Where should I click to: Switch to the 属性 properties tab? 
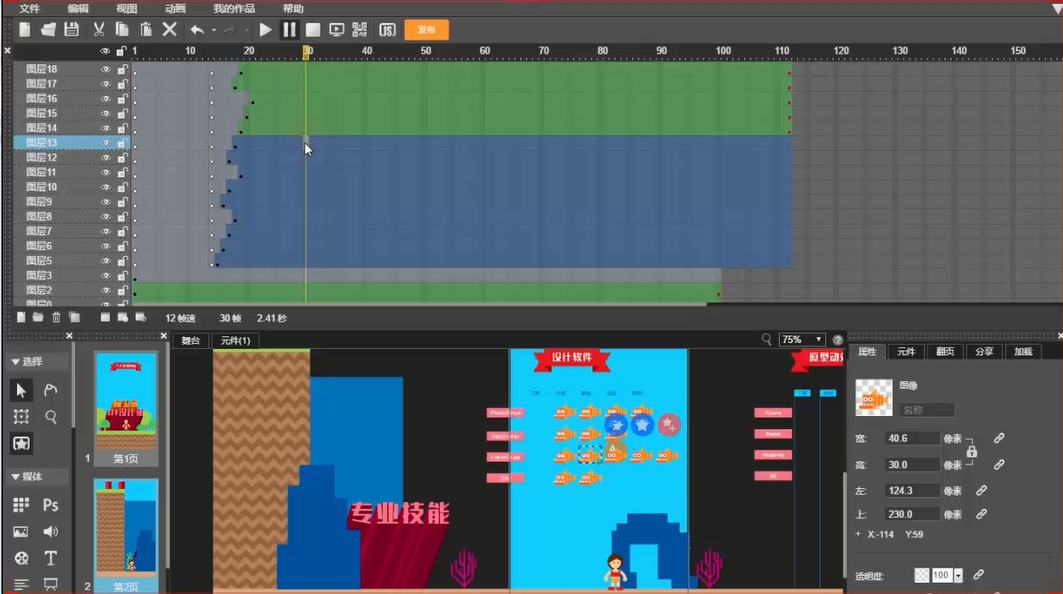[867, 351]
